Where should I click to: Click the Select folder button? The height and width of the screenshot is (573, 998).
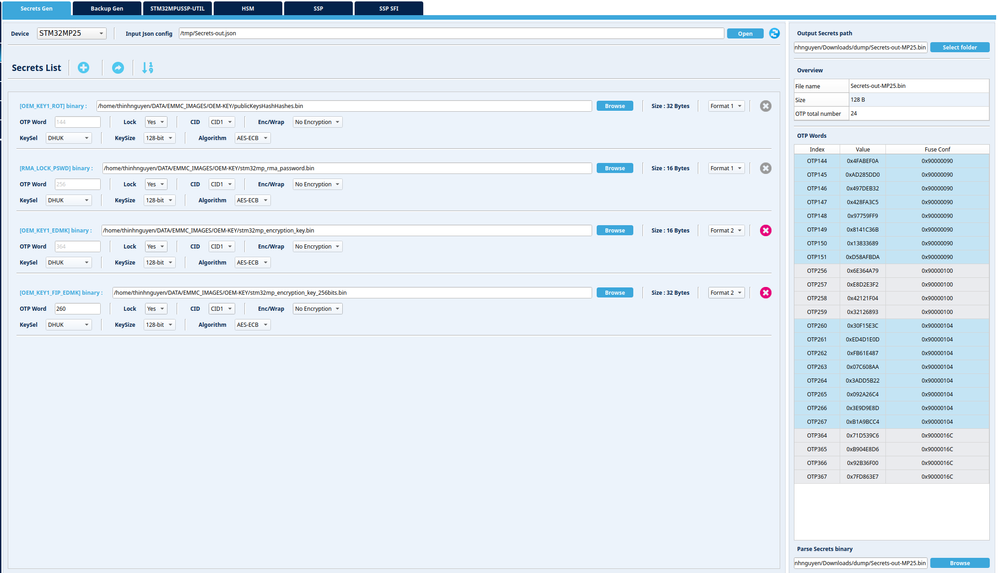pyautogui.click(x=959, y=48)
